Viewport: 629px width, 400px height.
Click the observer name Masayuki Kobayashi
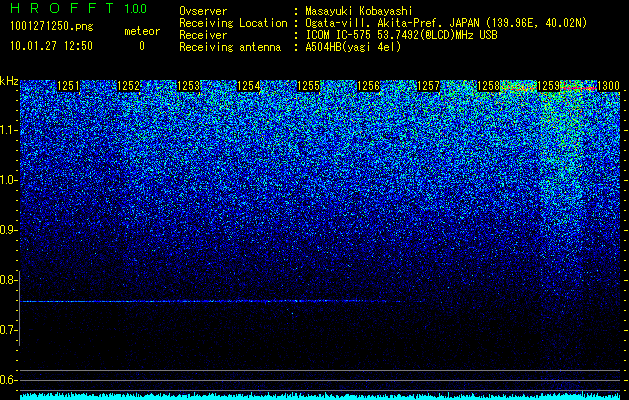tap(359, 11)
